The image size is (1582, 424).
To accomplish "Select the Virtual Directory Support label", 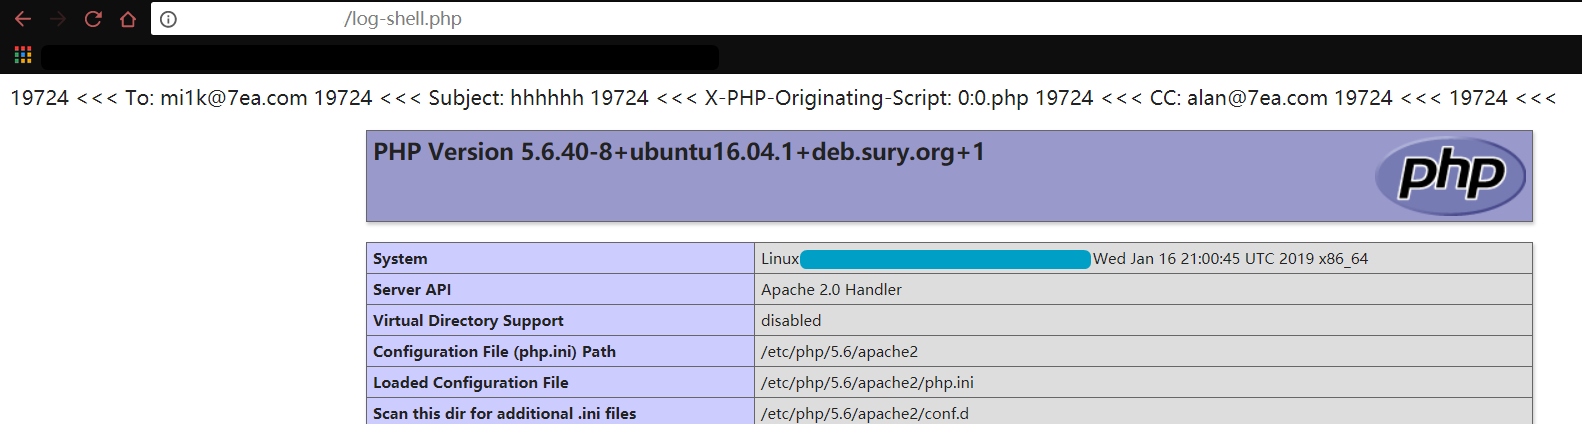I will click(468, 321).
